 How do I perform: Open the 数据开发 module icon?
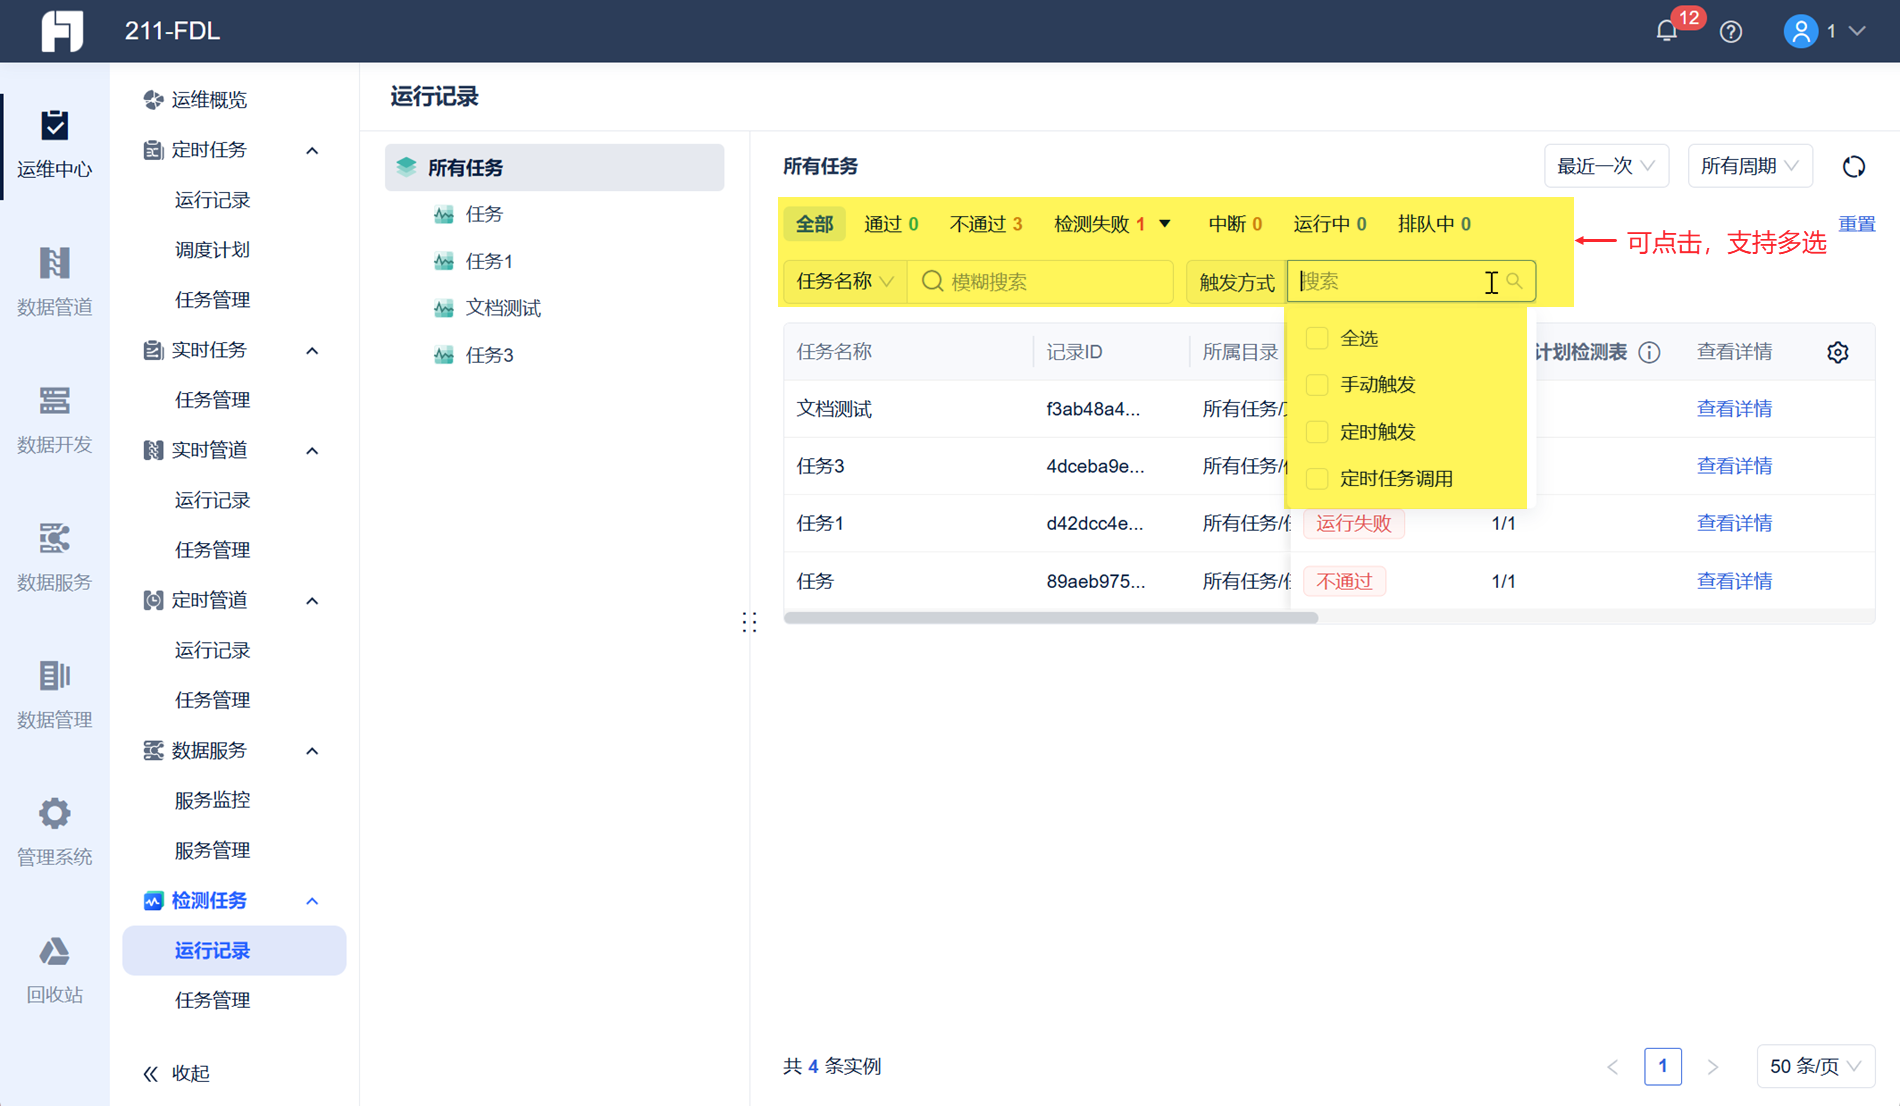coord(54,401)
